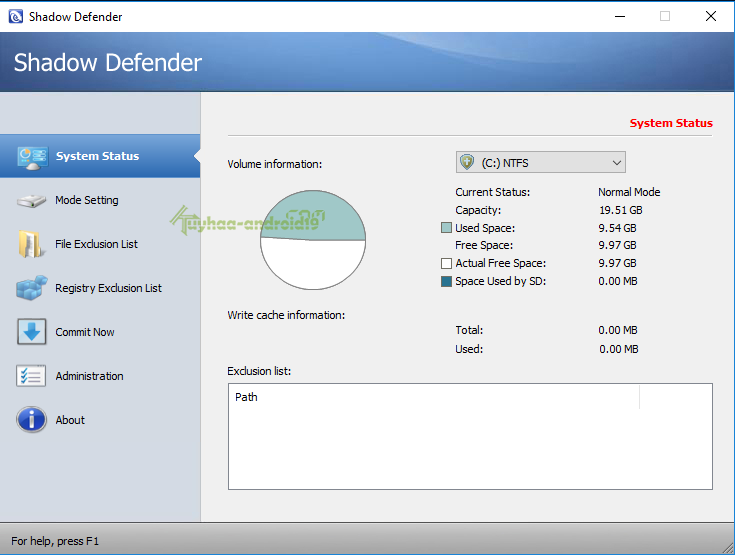Screen dimensions: 735x555
Task: Click the disk usage pie chart
Action: 313,240
